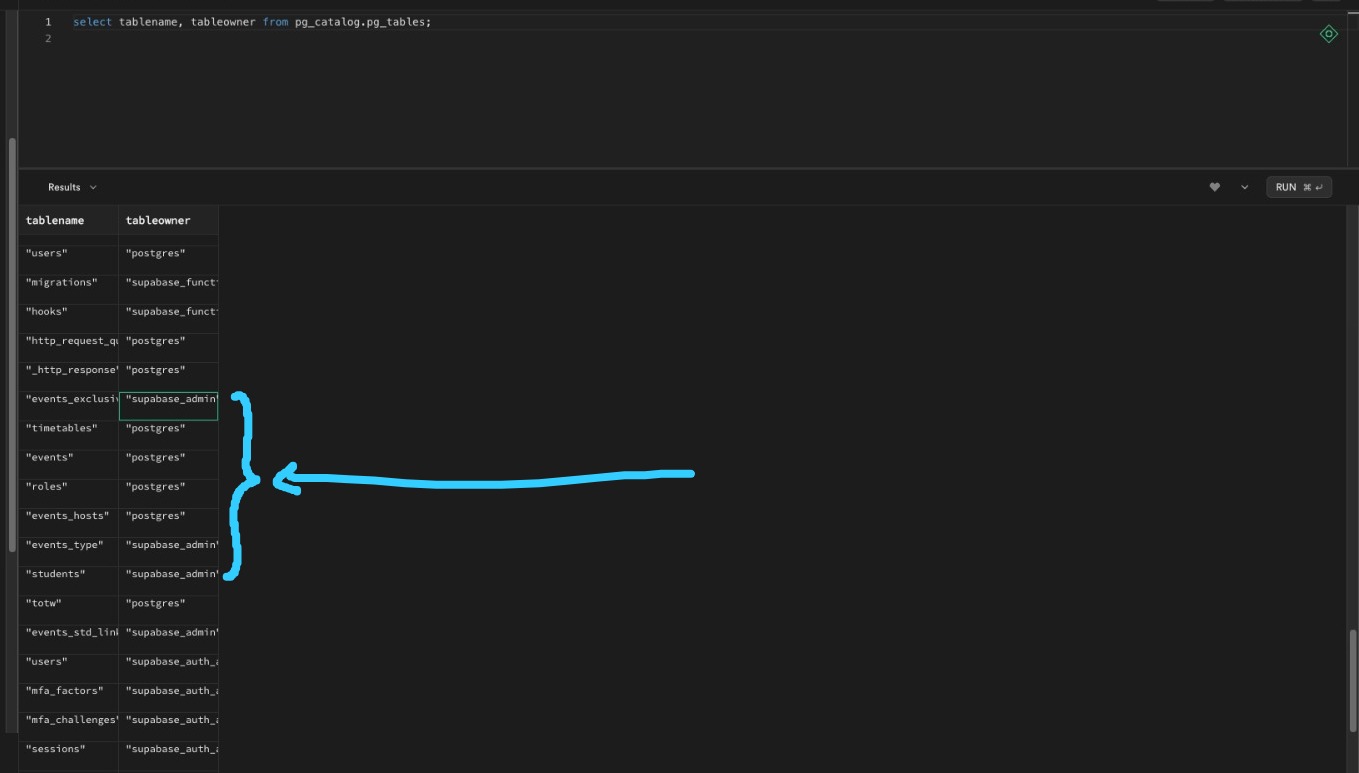This screenshot has width=1359, height=773.
Task: Open the chevron dropdown beside the heart icon
Action: click(x=1244, y=186)
